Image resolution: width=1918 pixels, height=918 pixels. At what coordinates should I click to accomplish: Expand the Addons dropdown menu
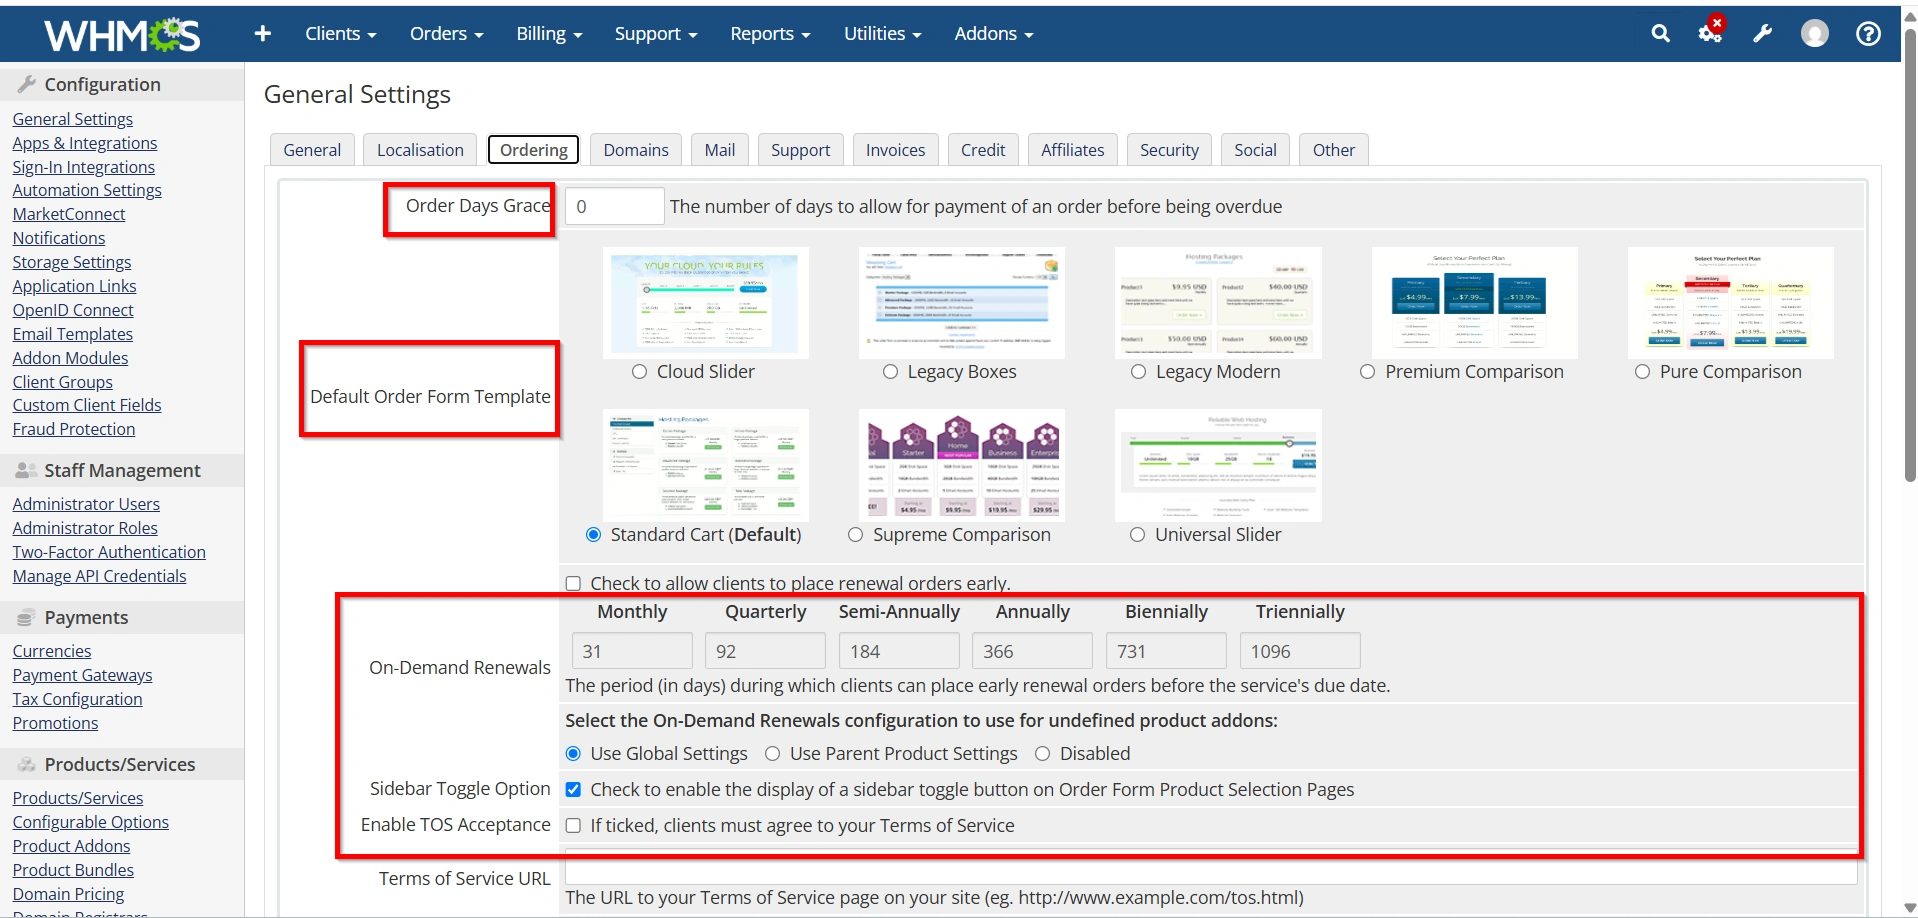(994, 34)
